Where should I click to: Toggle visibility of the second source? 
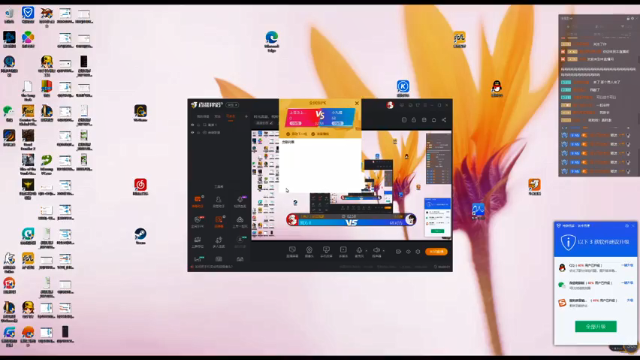coord(193,133)
